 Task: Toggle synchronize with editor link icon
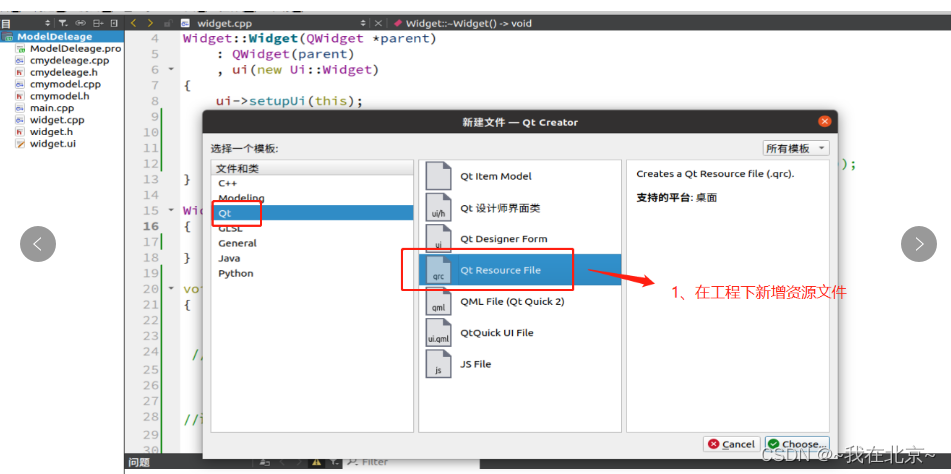(81, 23)
